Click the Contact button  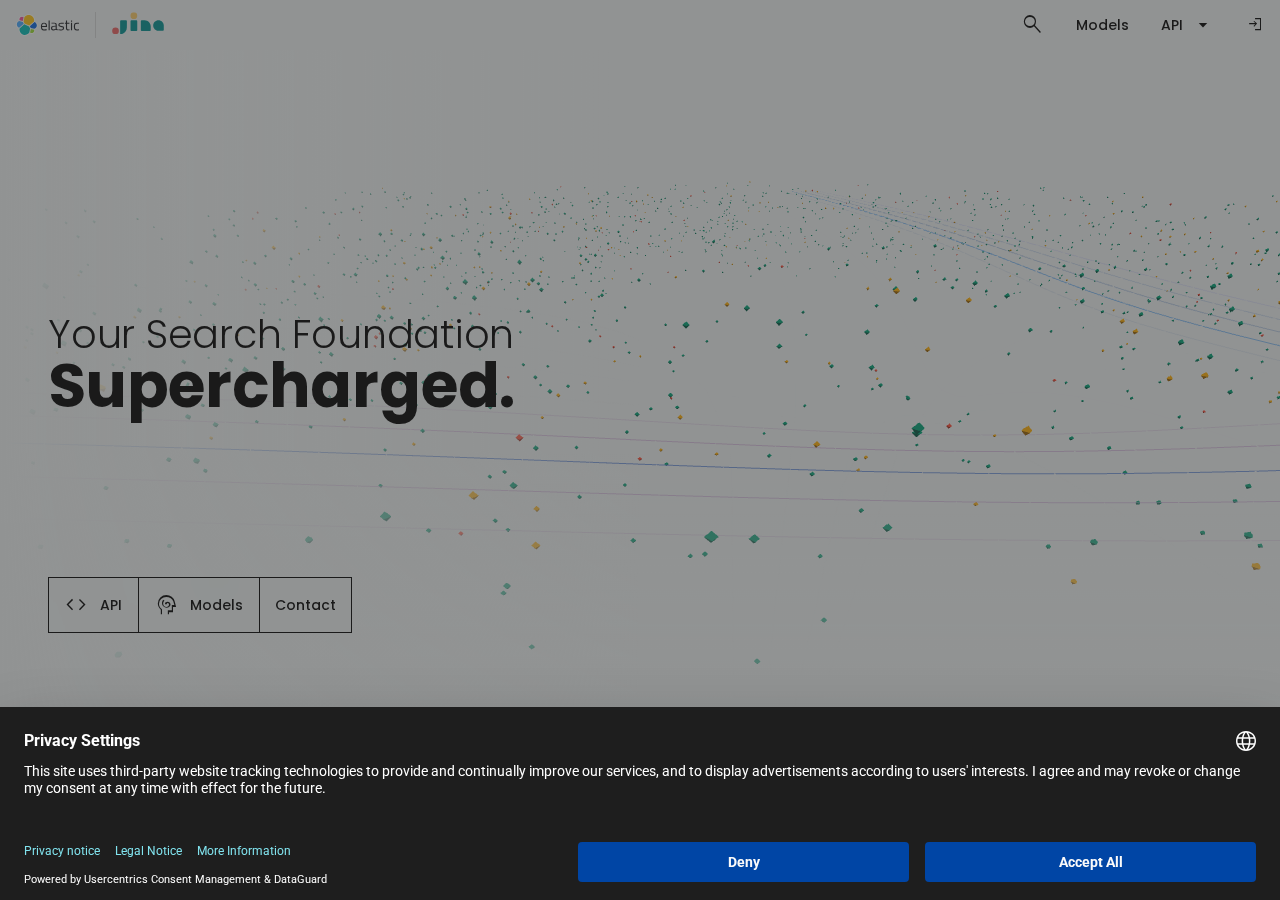(305, 605)
